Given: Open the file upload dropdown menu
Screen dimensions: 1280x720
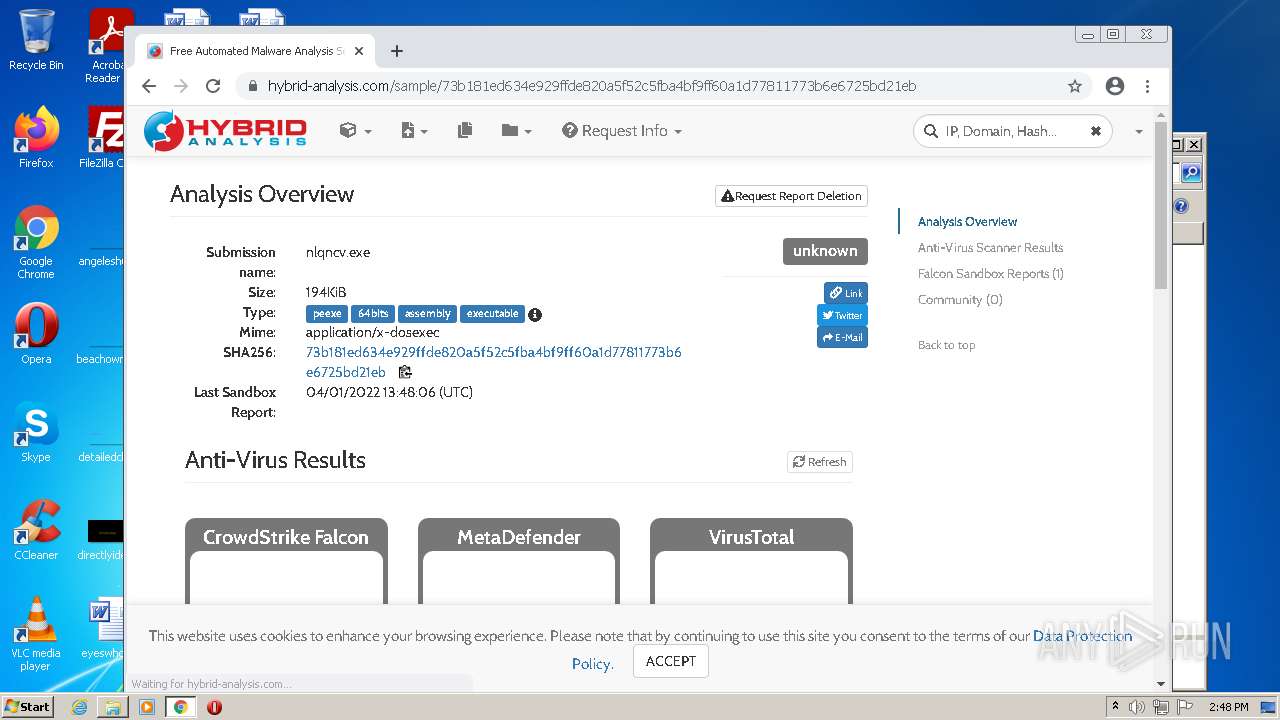Looking at the screenshot, I should click(414, 131).
